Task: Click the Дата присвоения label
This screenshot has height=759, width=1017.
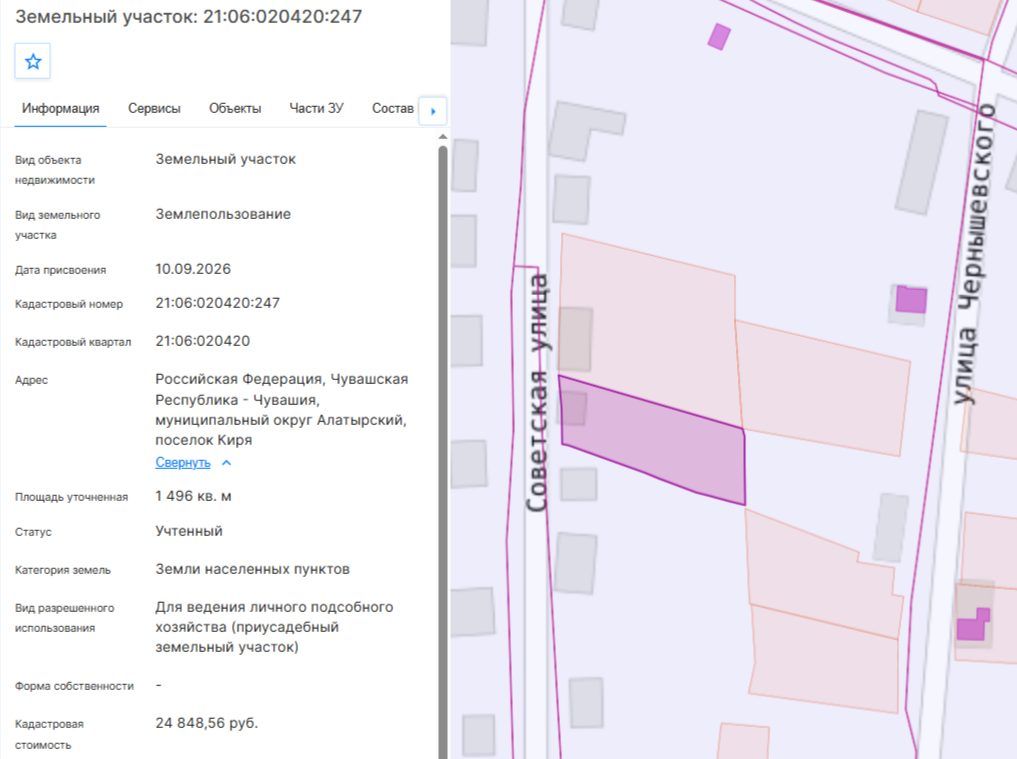Action: [x=60, y=271]
